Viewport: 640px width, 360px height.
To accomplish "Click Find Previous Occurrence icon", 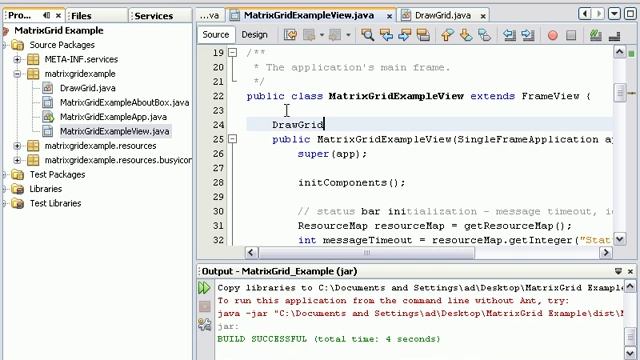I will click(386, 35).
